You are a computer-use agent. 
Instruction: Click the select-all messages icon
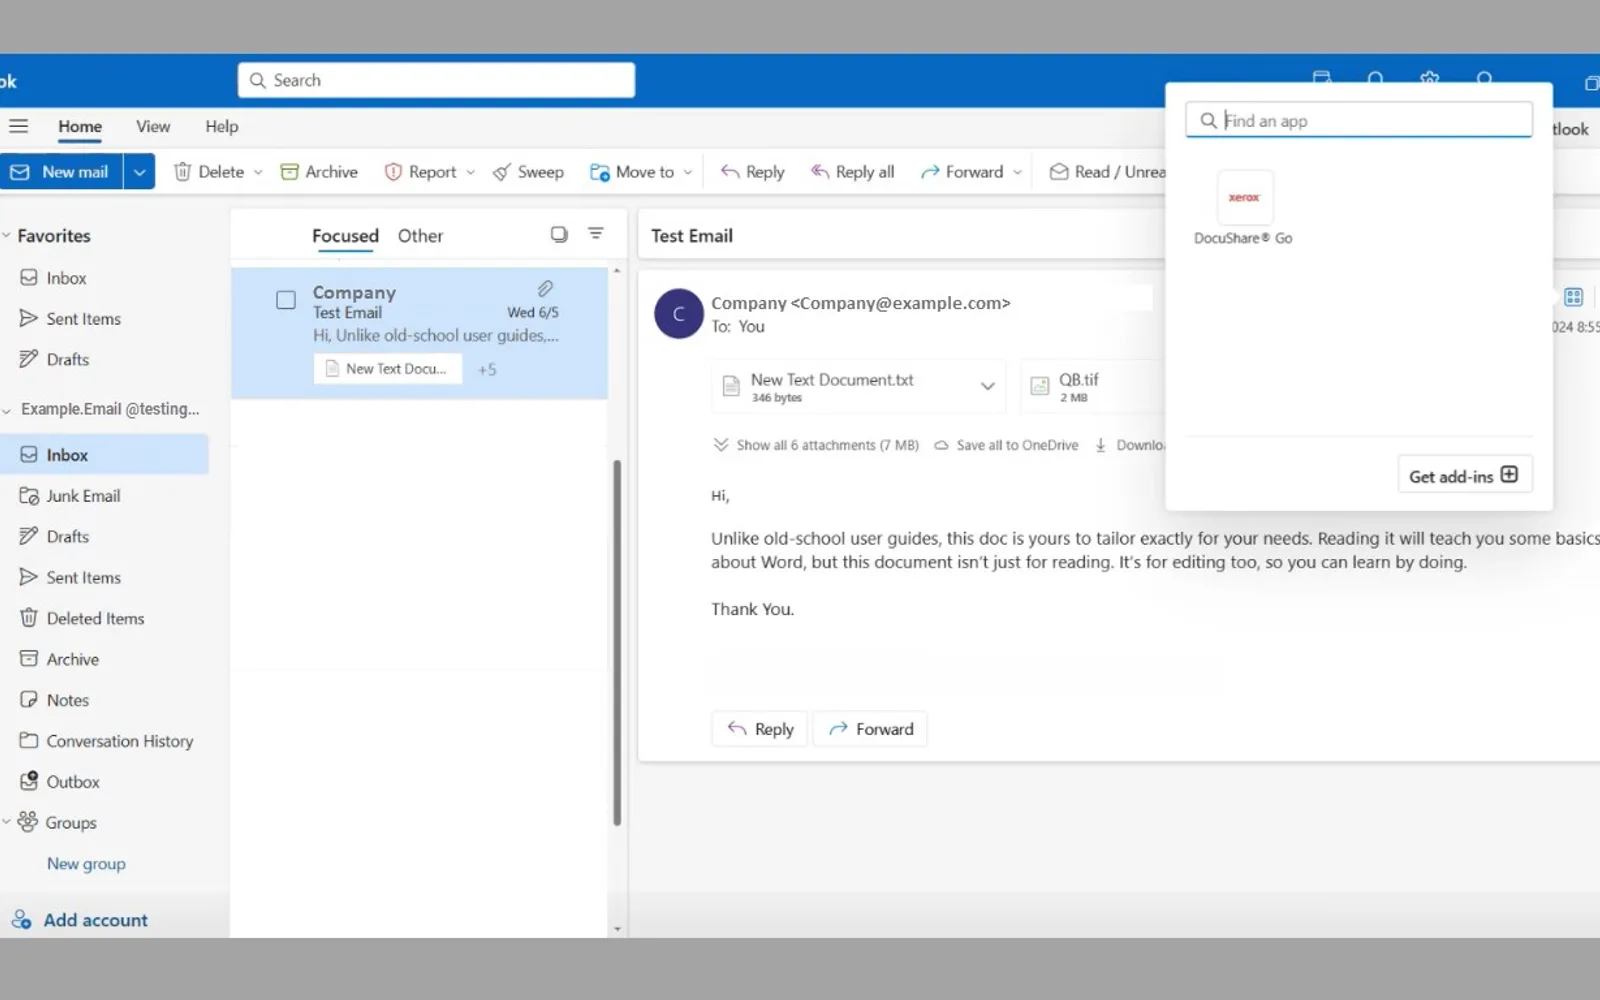coord(559,234)
